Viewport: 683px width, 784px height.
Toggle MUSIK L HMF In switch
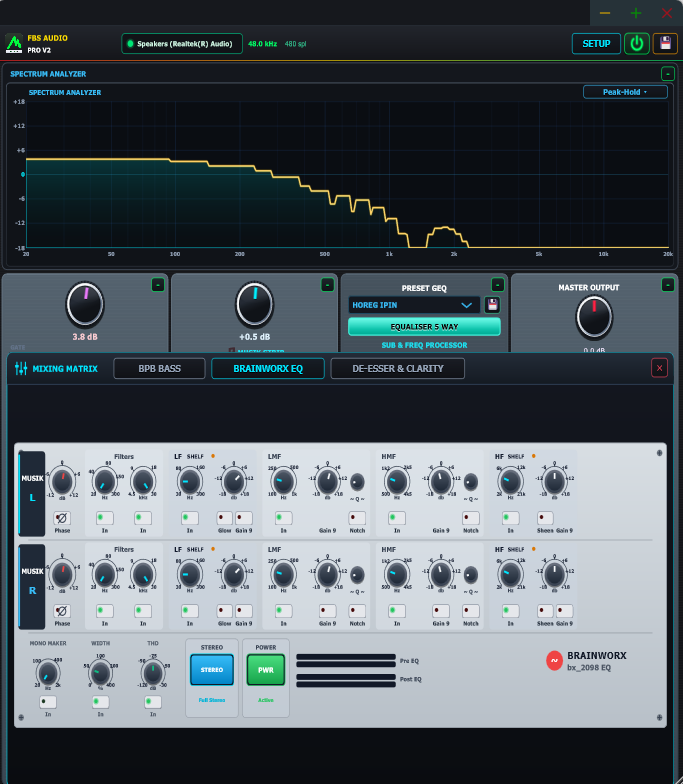coord(397,518)
